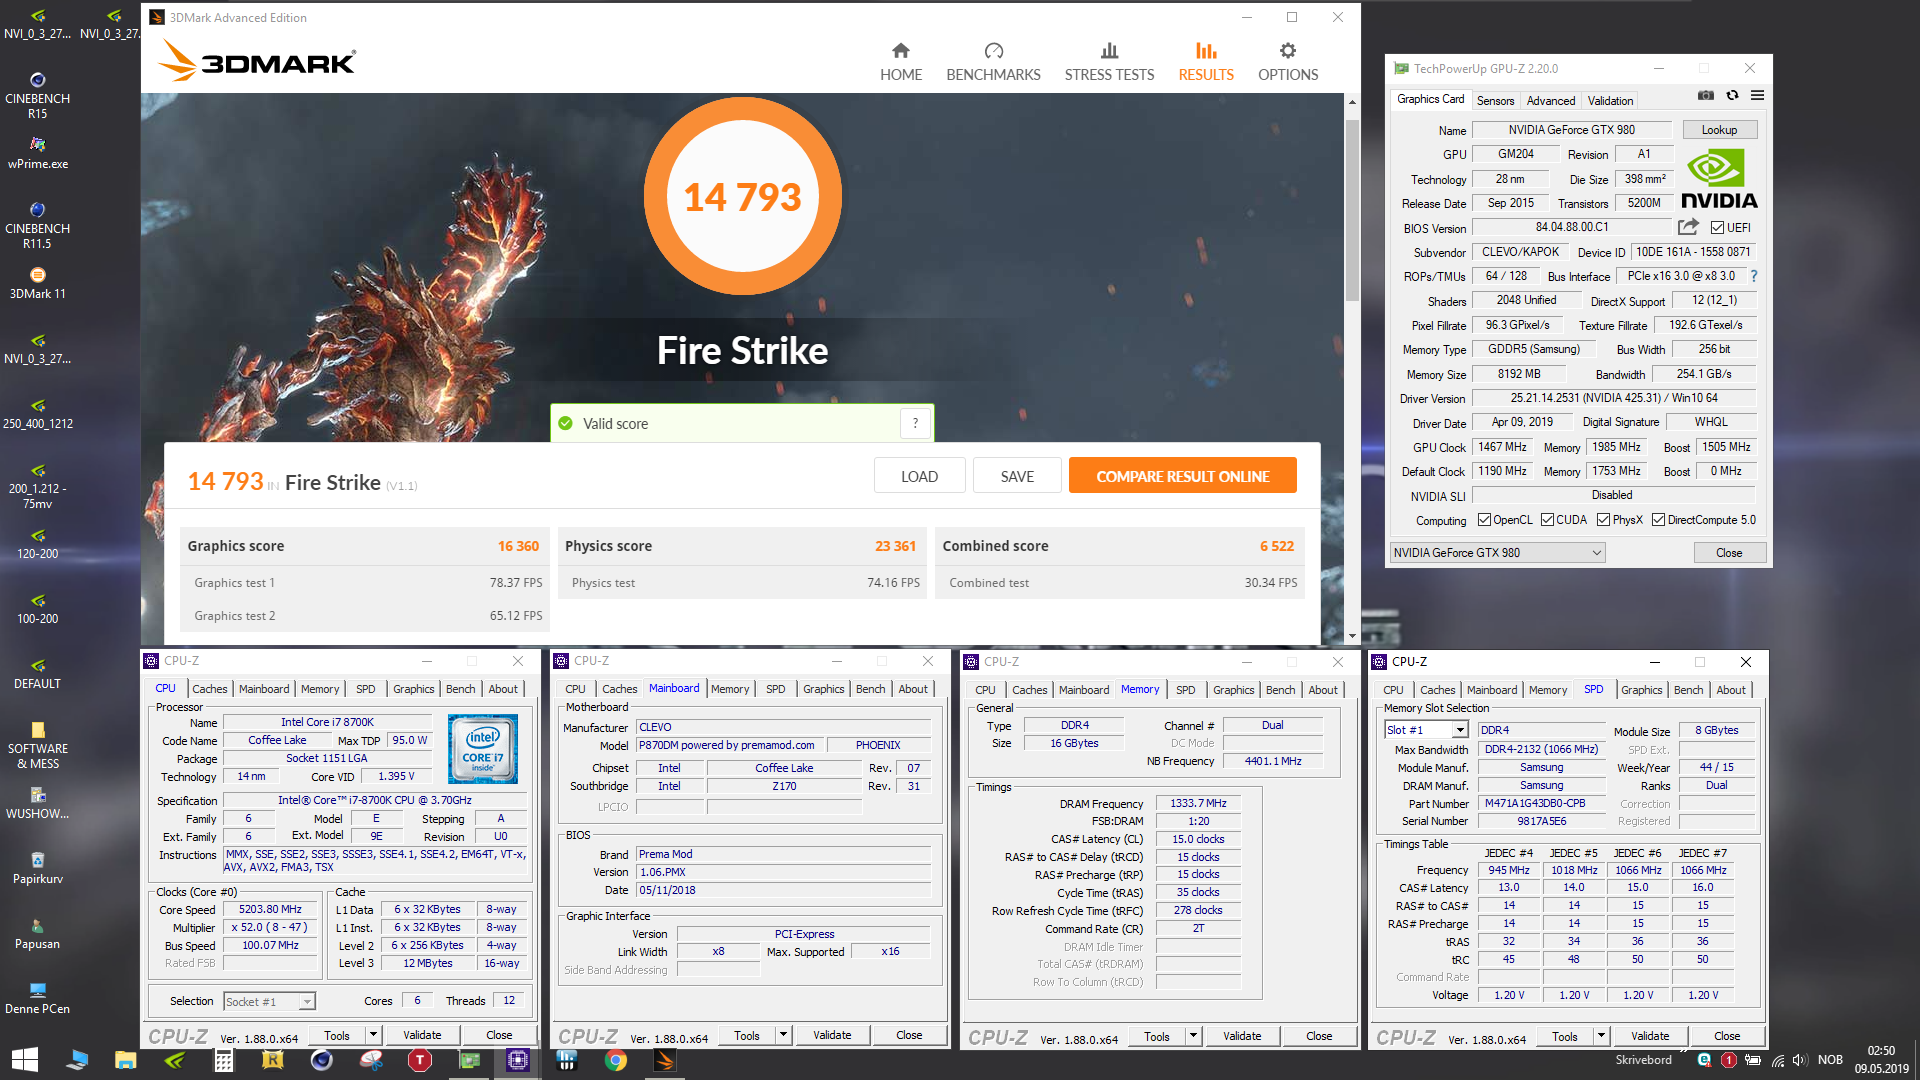The height and width of the screenshot is (1080, 1920).
Task: Toggle the UEFI checkbox in GPU-Z
Action: click(x=1717, y=228)
